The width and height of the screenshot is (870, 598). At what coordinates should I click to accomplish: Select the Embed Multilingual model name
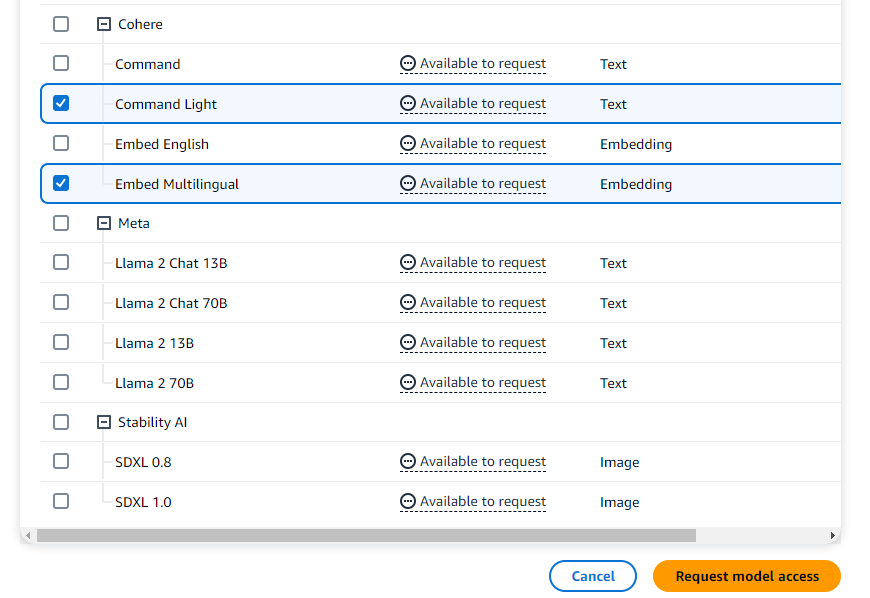click(177, 184)
